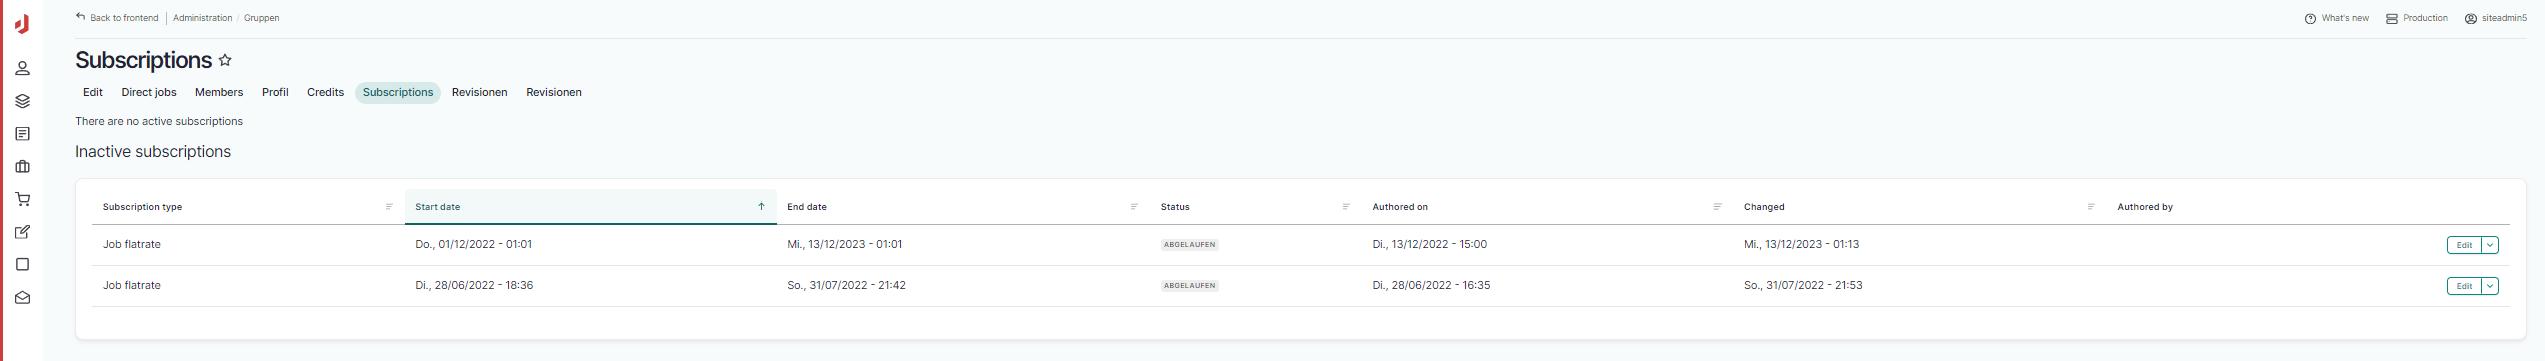
Task: Open the shopping cart sidebar icon
Action: (22, 199)
